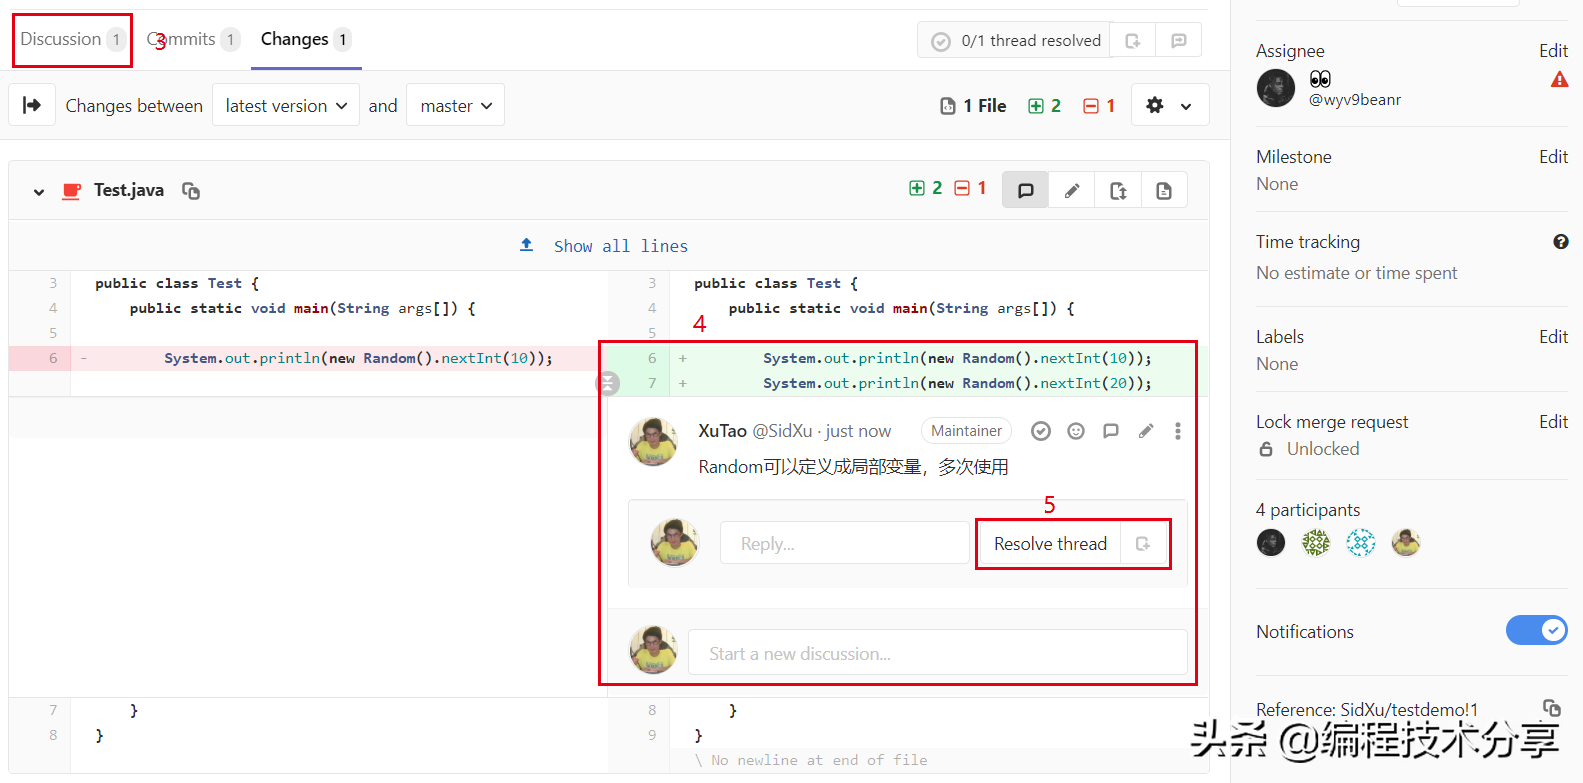Edit Test.java with pencil icon
This screenshot has height=783, width=1583.
point(1072,190)
